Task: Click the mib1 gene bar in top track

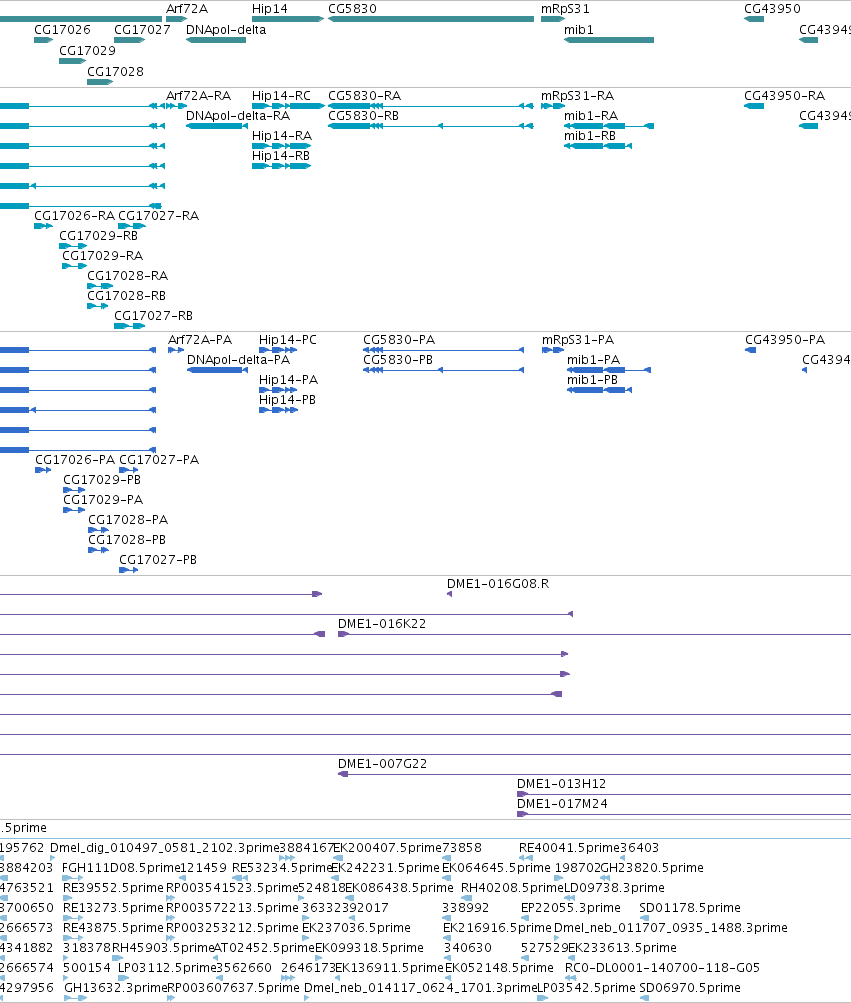Action: pos(609,40)
